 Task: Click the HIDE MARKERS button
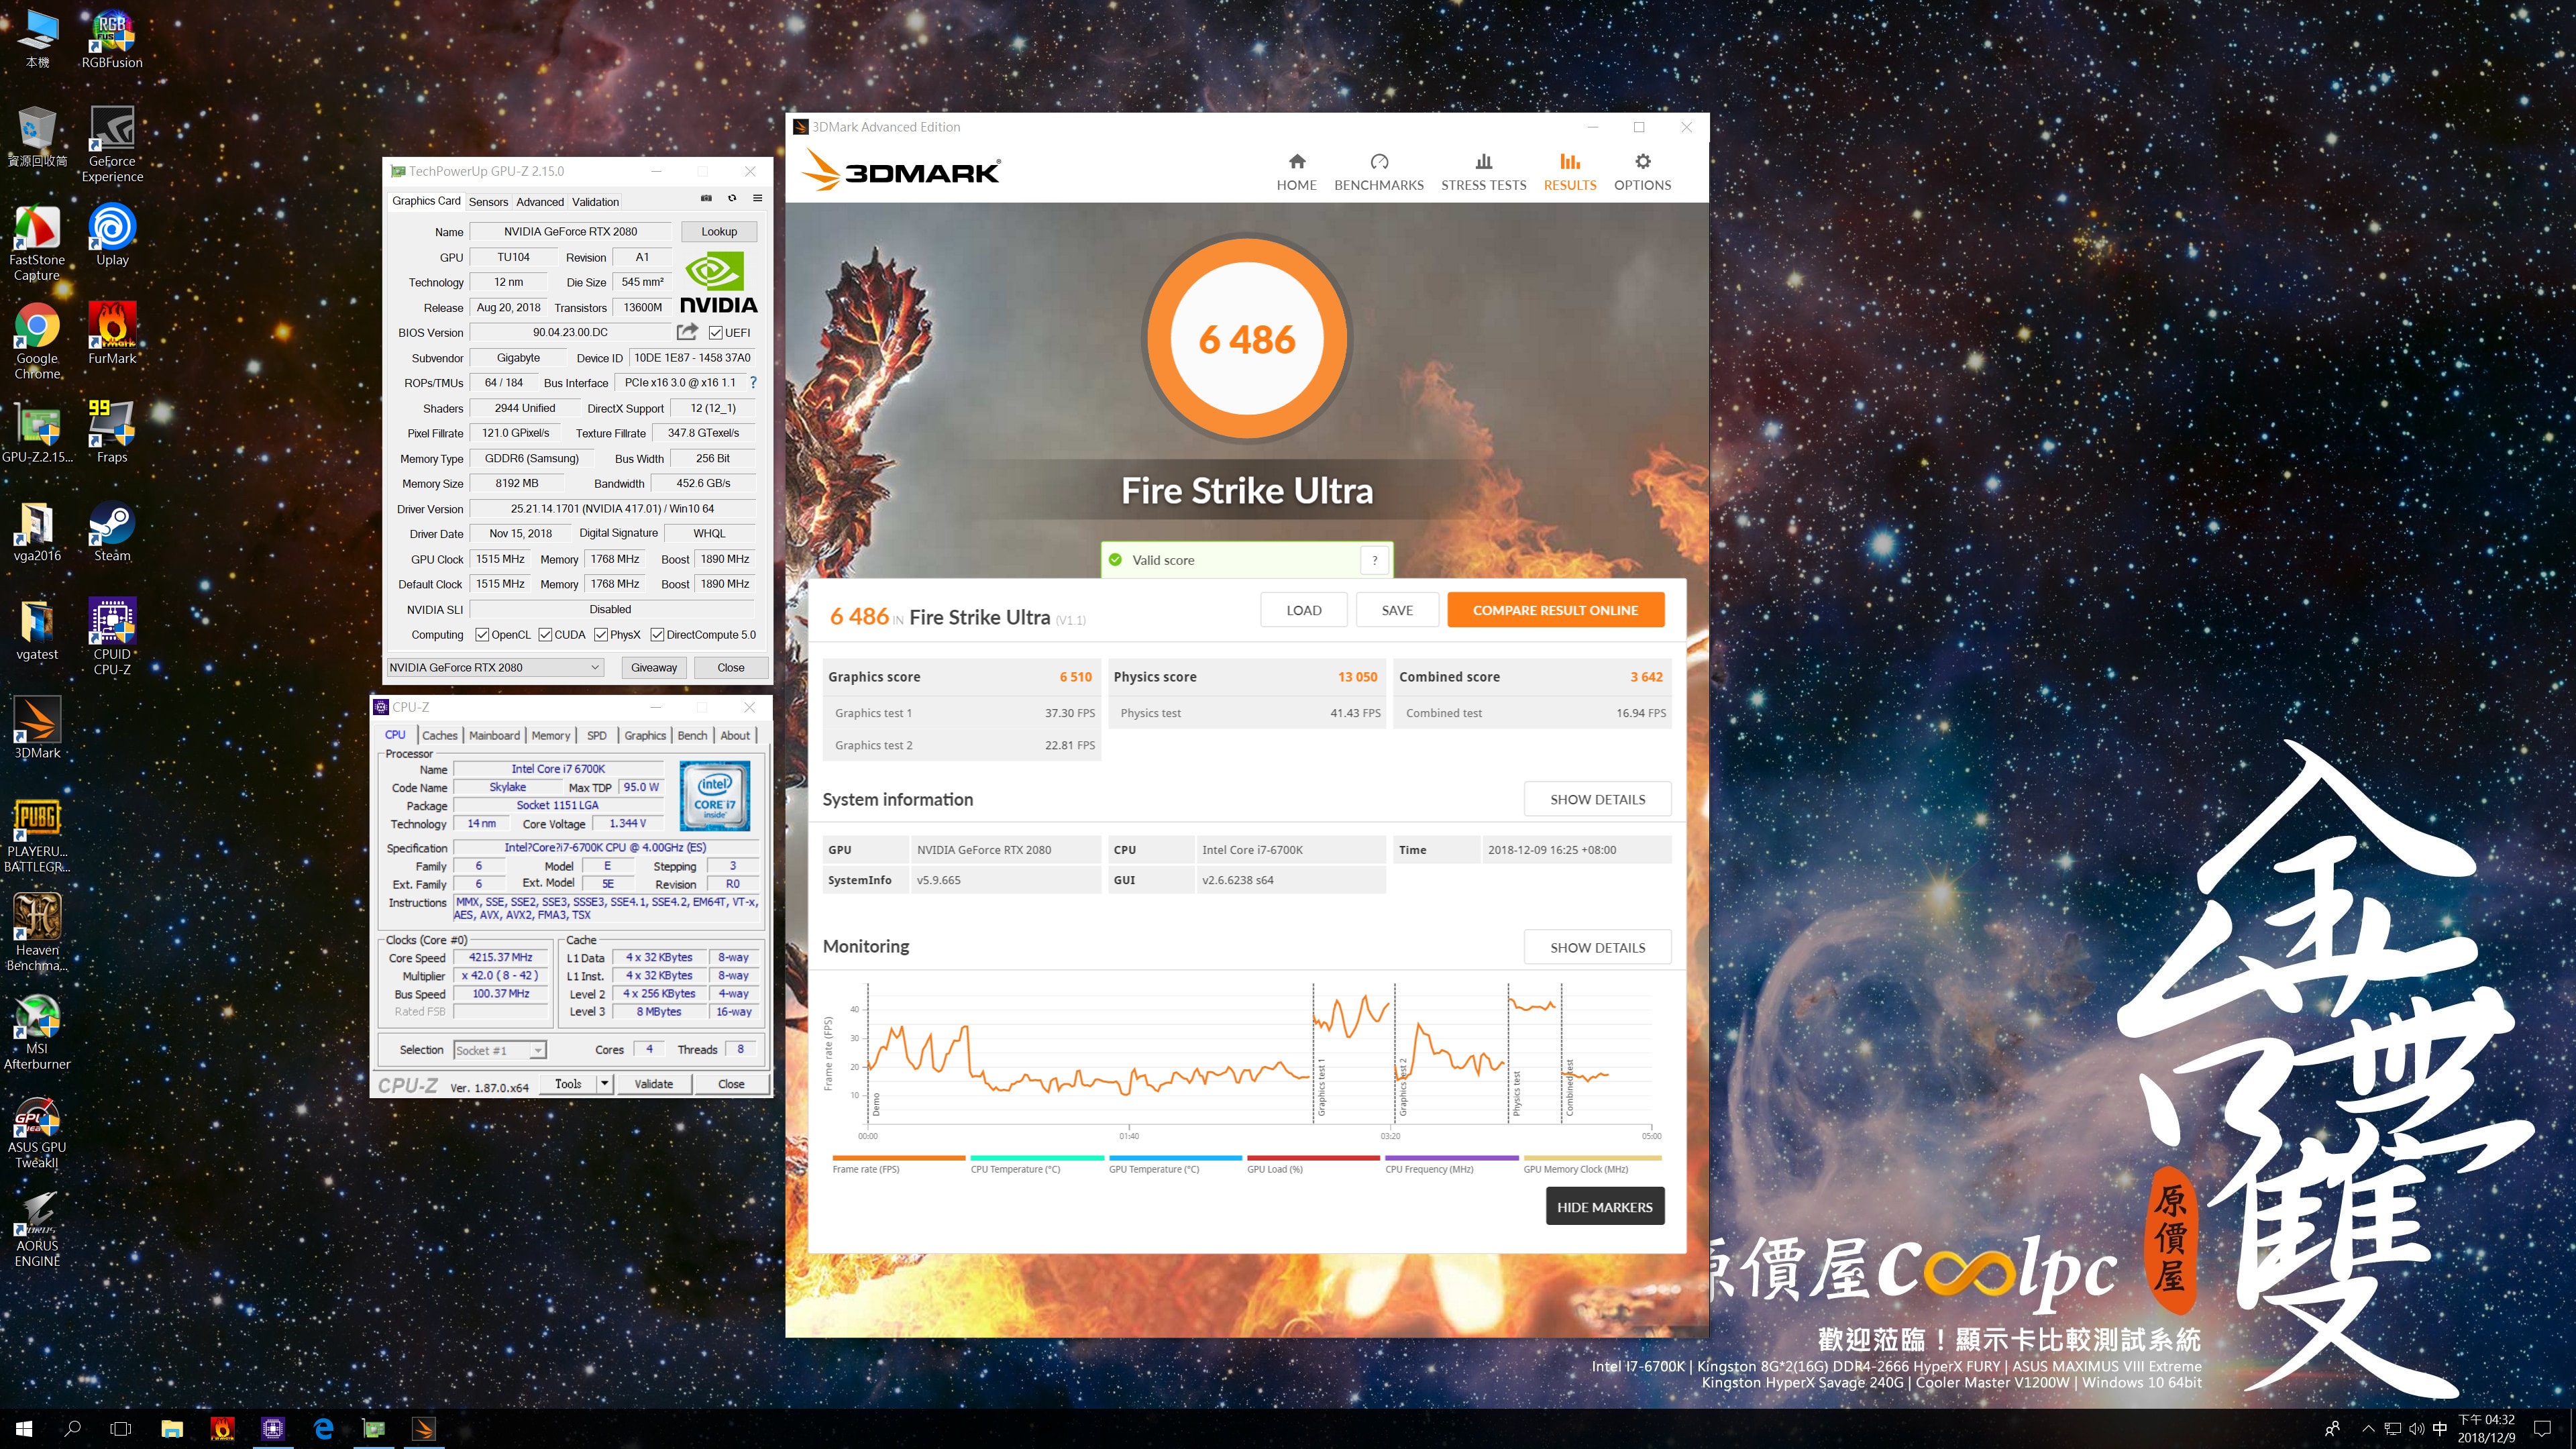click(1604, 1207)
